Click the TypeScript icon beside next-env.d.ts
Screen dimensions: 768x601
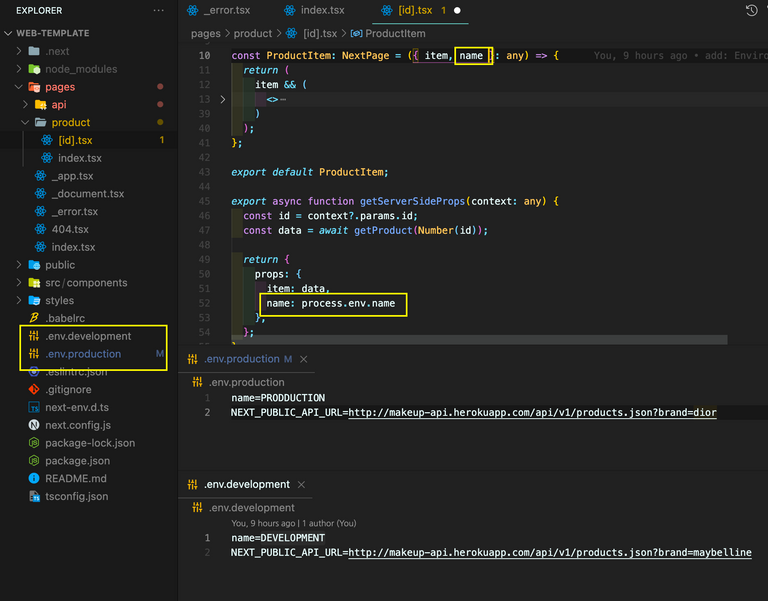coord(34,407)
